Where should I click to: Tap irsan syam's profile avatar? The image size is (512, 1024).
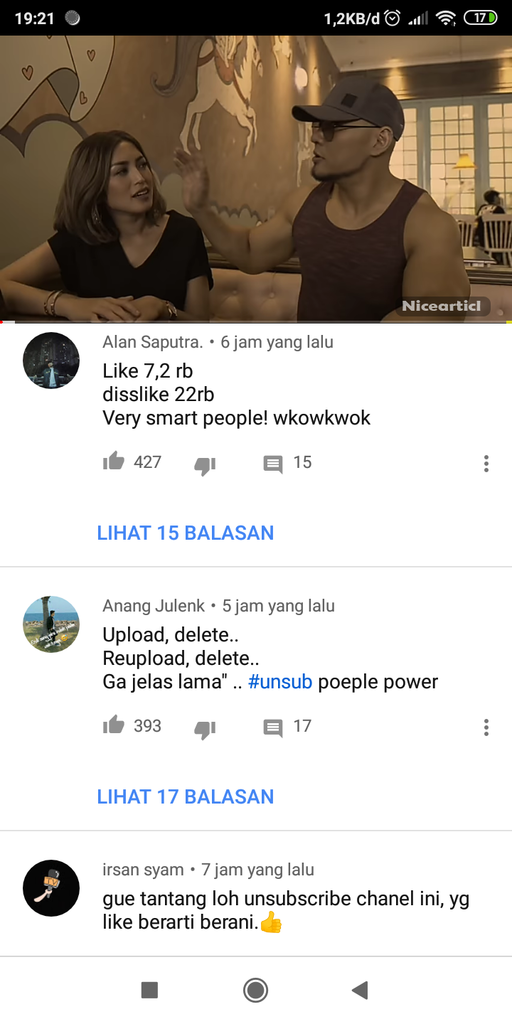click(x=51, y=888)
